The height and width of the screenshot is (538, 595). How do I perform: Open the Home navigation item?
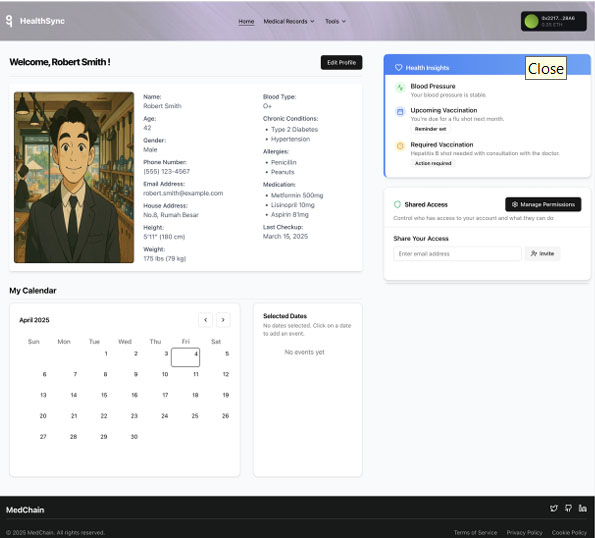coord(246,22)
